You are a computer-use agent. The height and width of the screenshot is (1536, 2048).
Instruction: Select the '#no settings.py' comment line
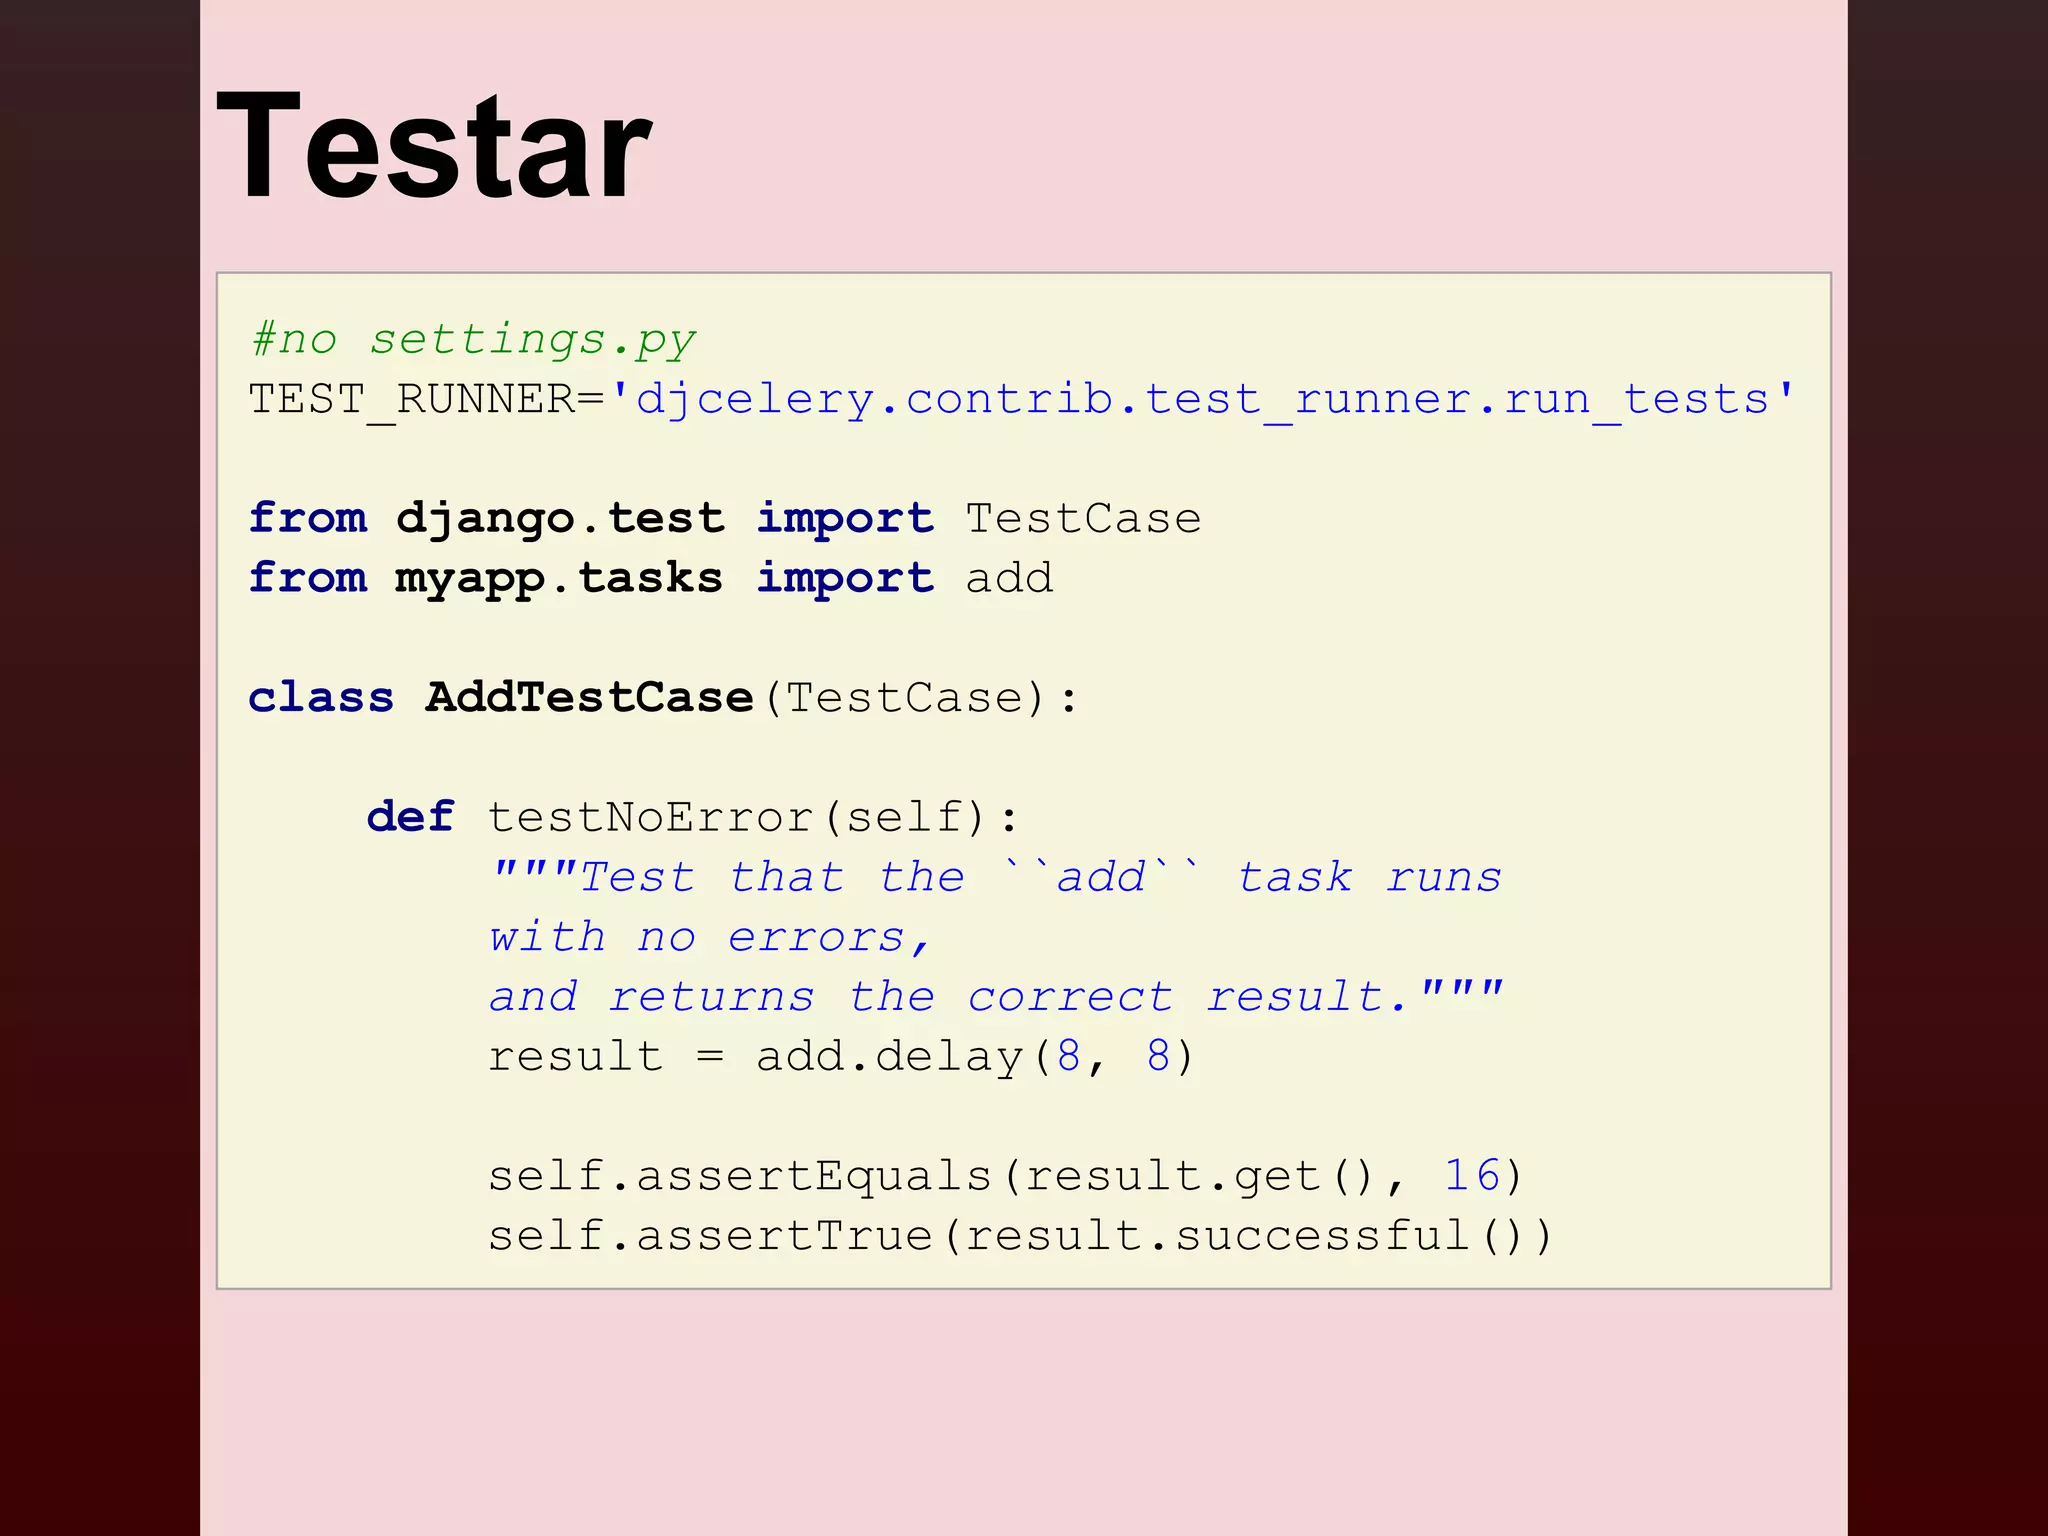[x=473, y=340]
